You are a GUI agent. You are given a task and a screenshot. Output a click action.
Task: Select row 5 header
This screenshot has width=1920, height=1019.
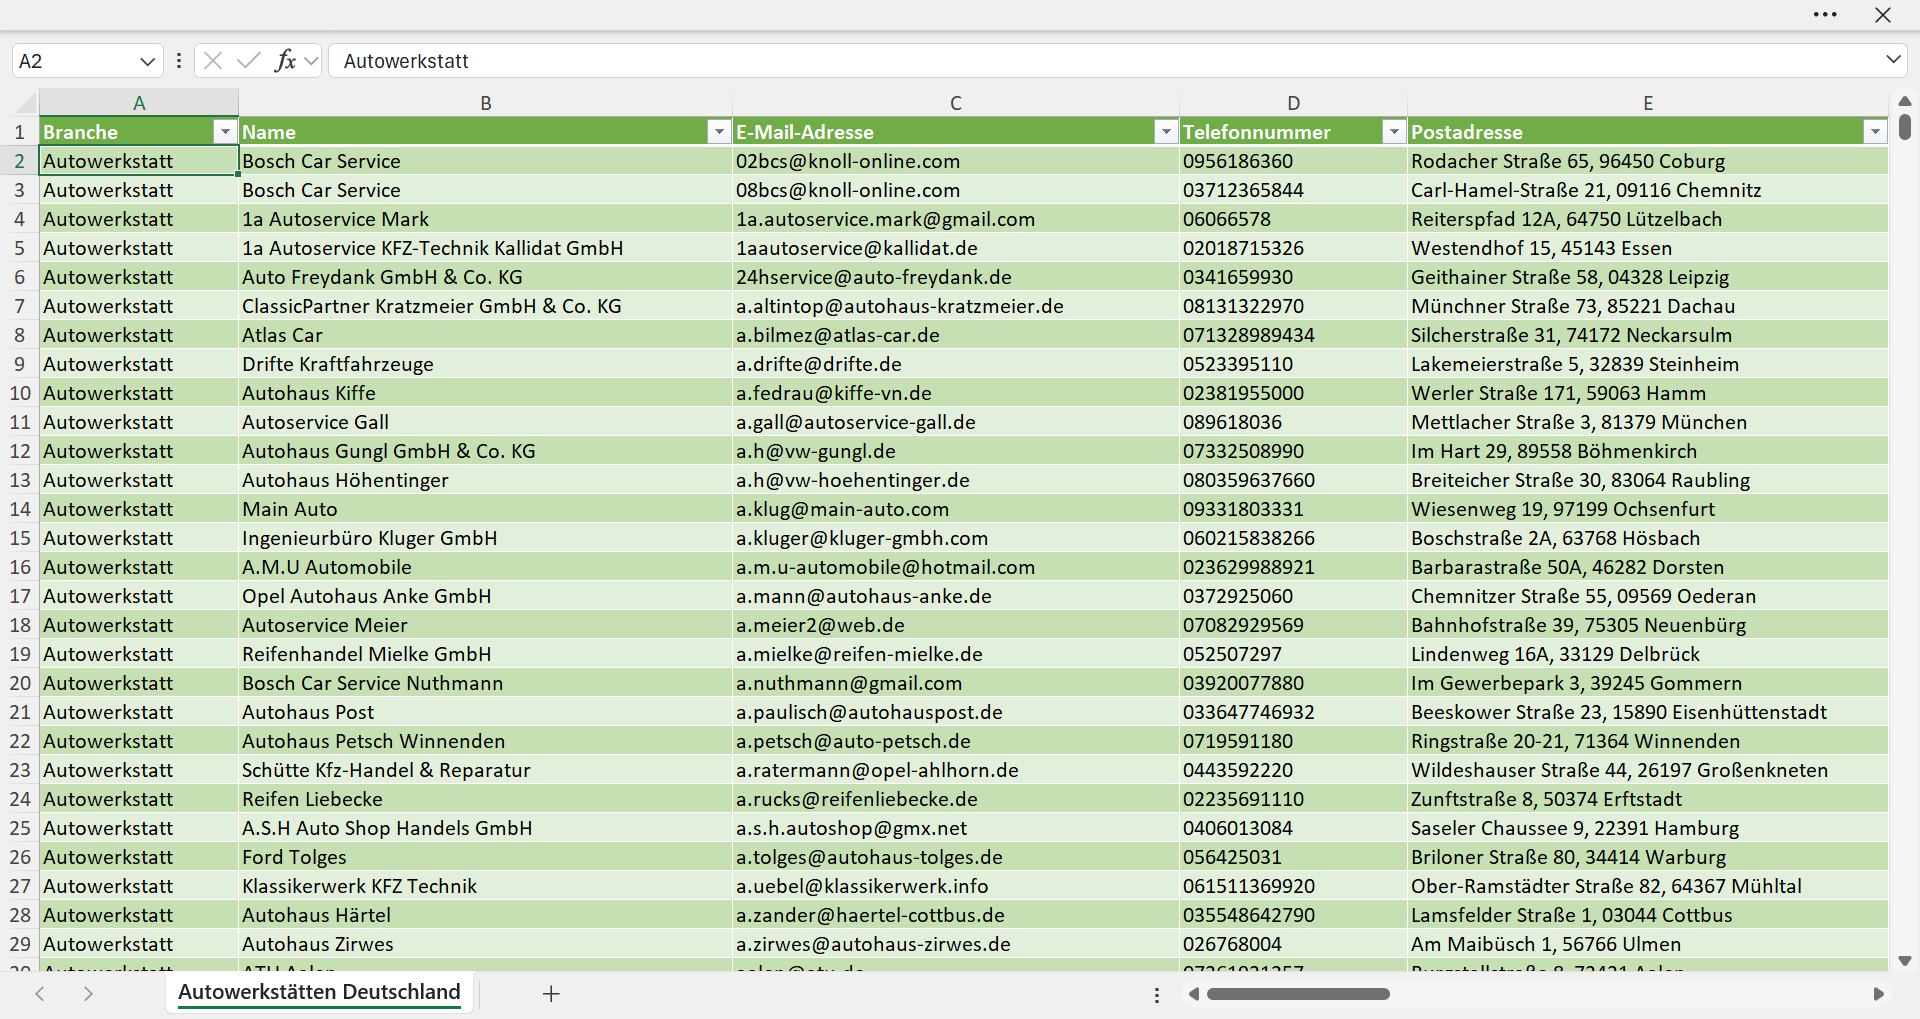[19, 248]
